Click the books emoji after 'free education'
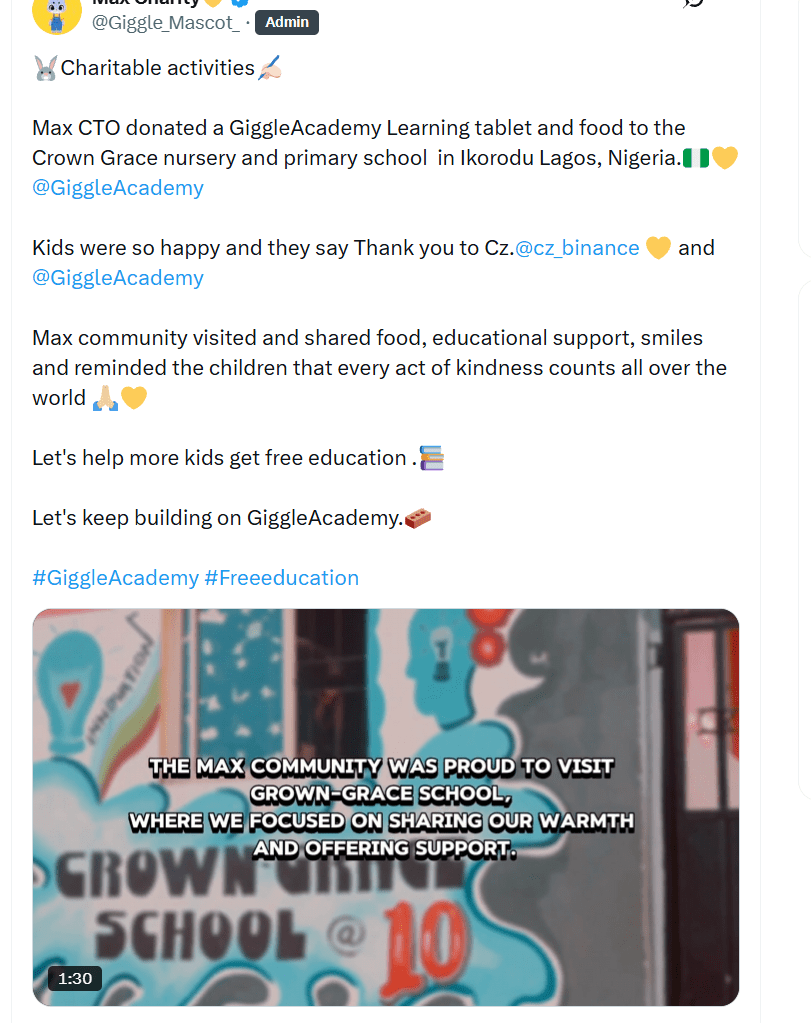 [x=432, y=458]
